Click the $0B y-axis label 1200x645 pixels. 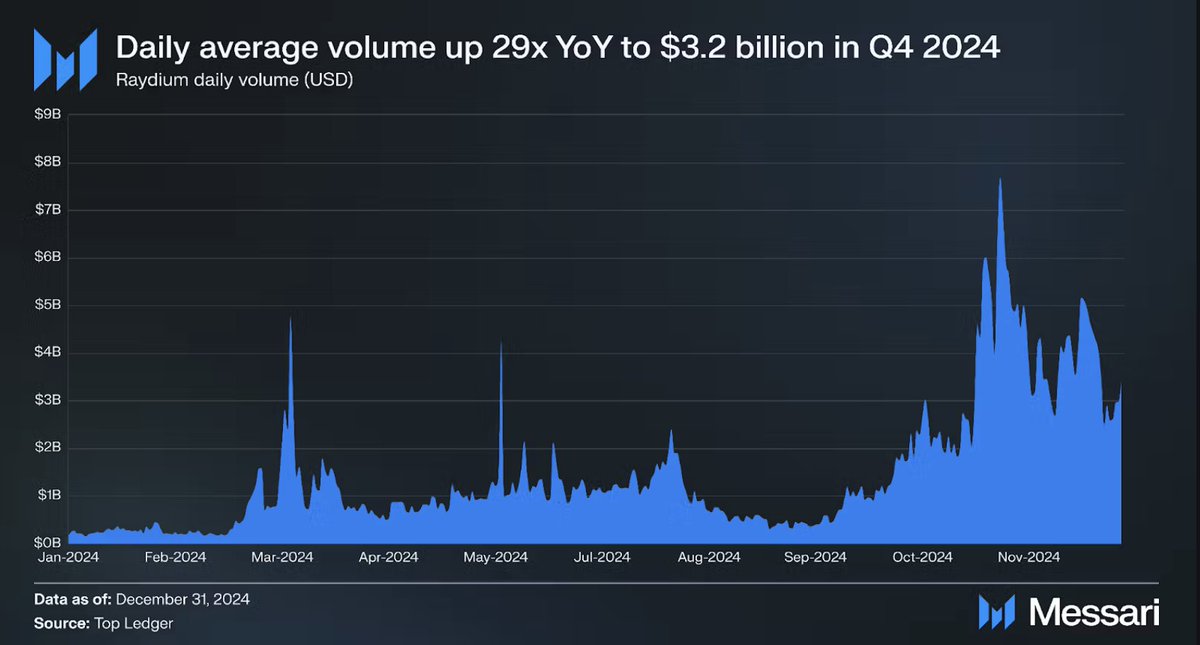click(48, 542)
